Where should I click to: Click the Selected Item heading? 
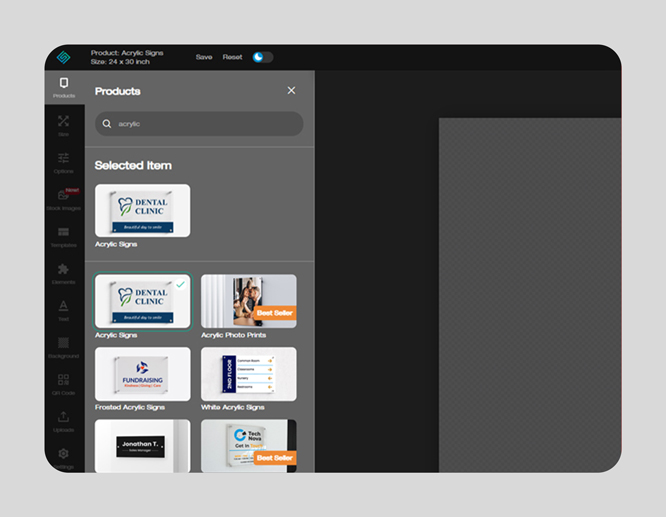coord(133,165)
